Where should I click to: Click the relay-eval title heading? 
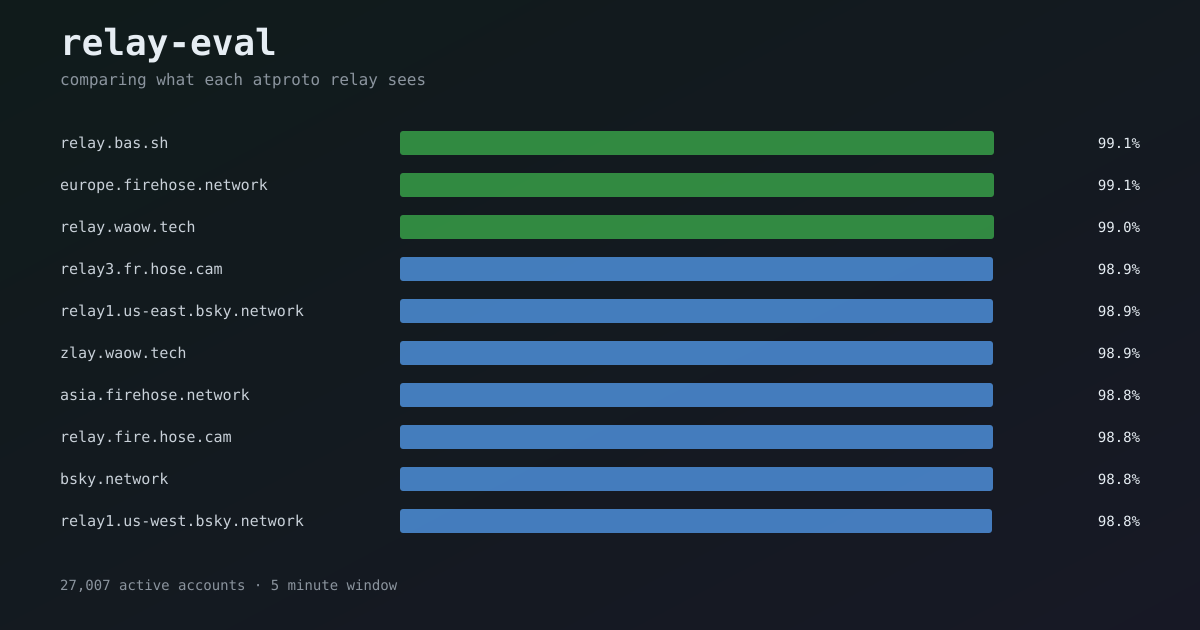(168, 43)
